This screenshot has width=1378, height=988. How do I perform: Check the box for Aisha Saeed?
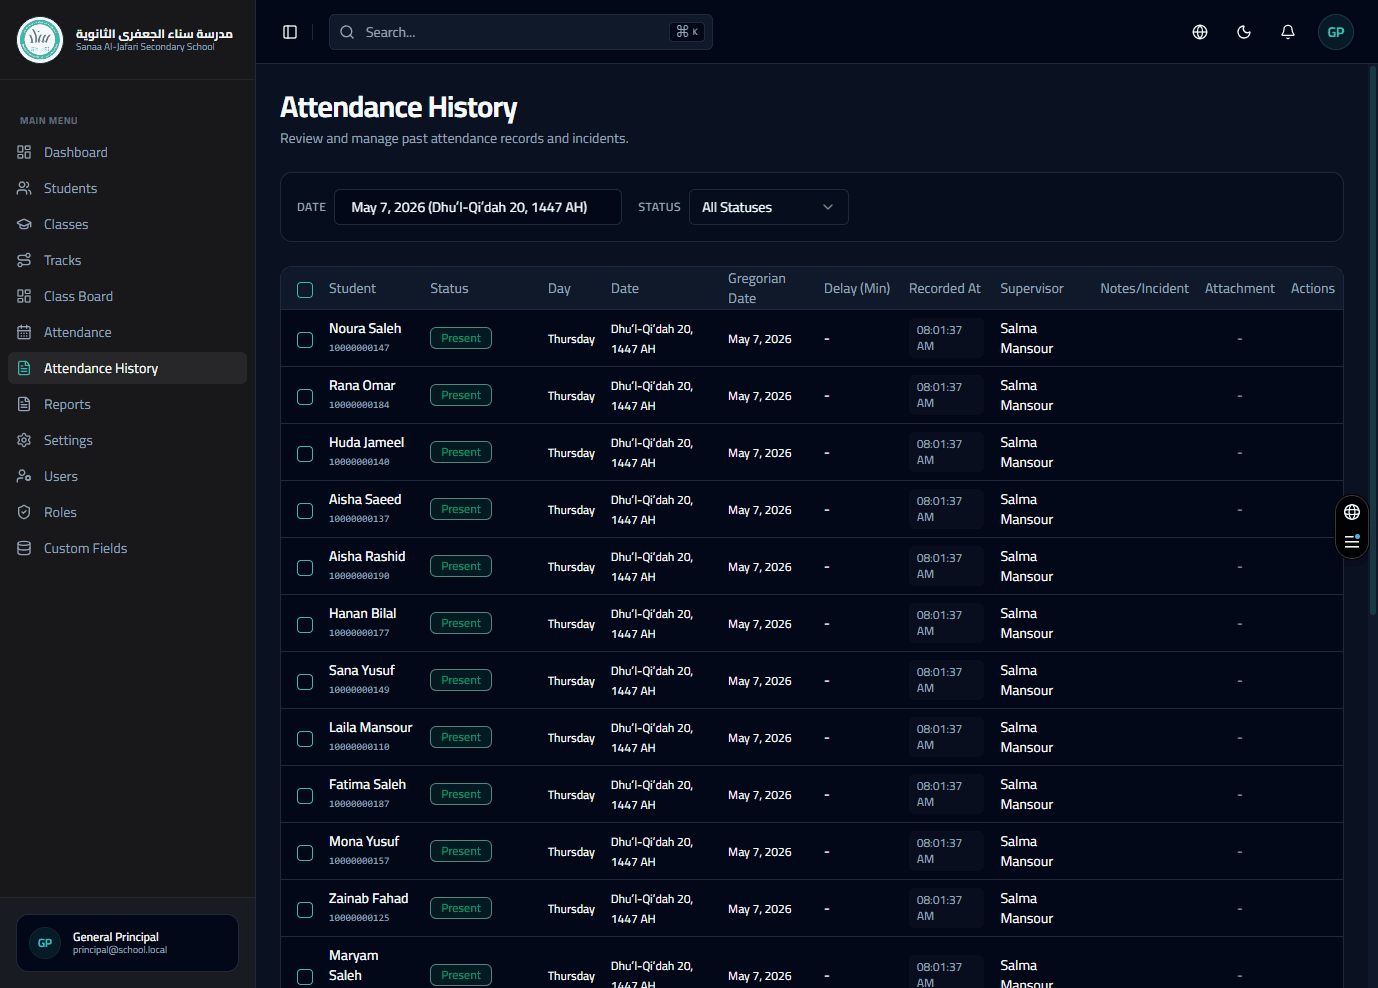point(305,511)
